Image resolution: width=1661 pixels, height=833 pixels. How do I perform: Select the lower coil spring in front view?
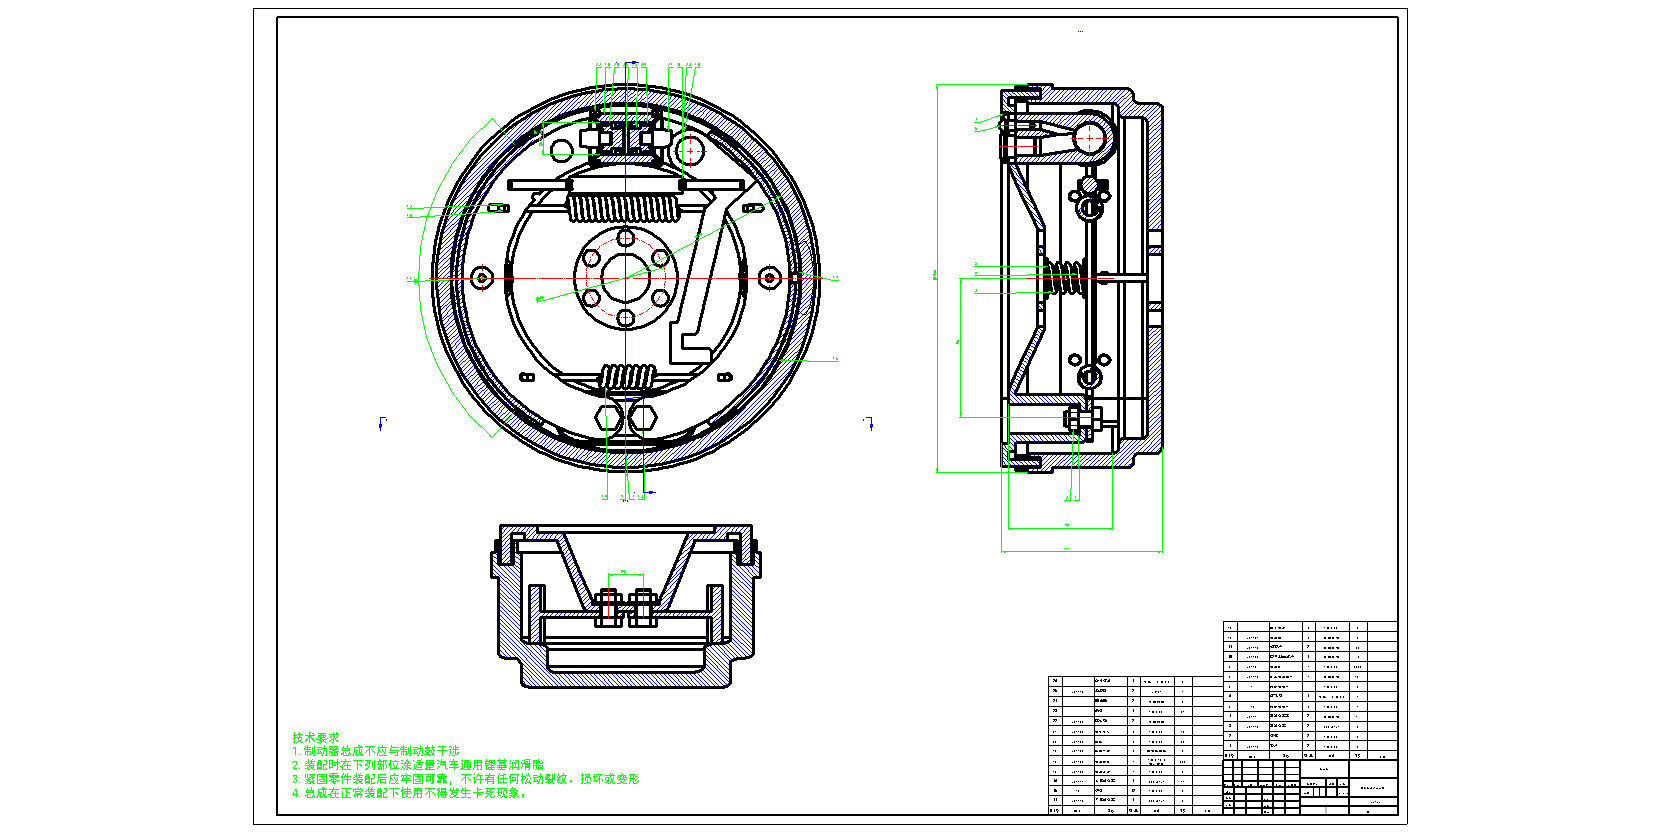click(x=627, y=377)
